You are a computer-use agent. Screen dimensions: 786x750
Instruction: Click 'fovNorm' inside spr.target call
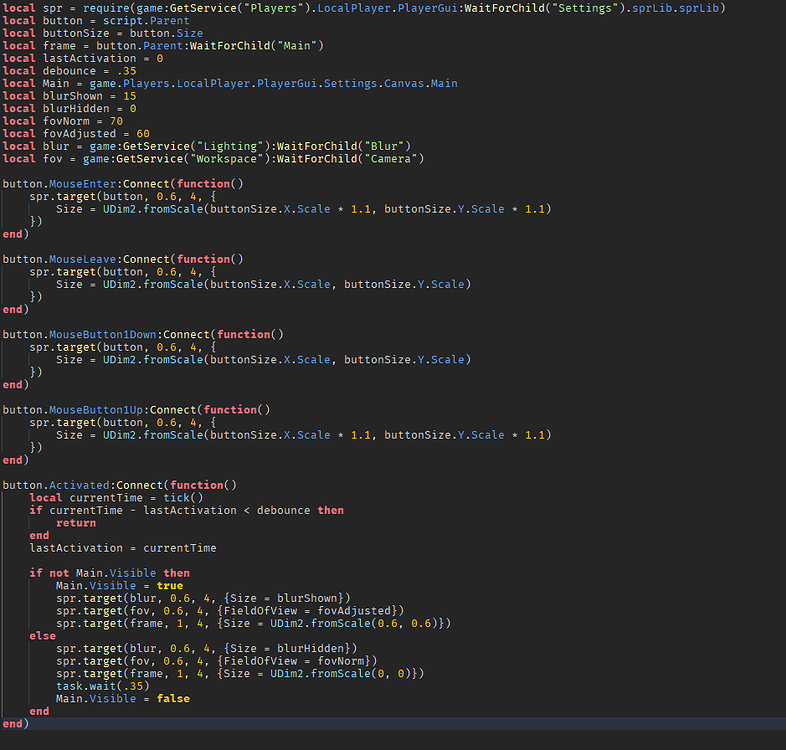tap(340, 660)
